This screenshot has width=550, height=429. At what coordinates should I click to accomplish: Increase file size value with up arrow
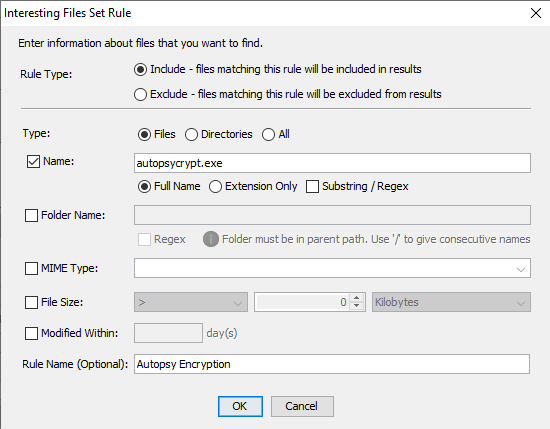(x=357, y=298)
